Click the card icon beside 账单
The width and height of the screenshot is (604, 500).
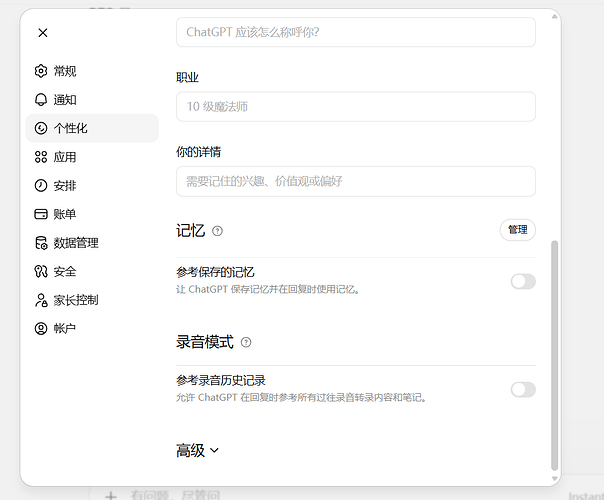(x=41, y=214)
